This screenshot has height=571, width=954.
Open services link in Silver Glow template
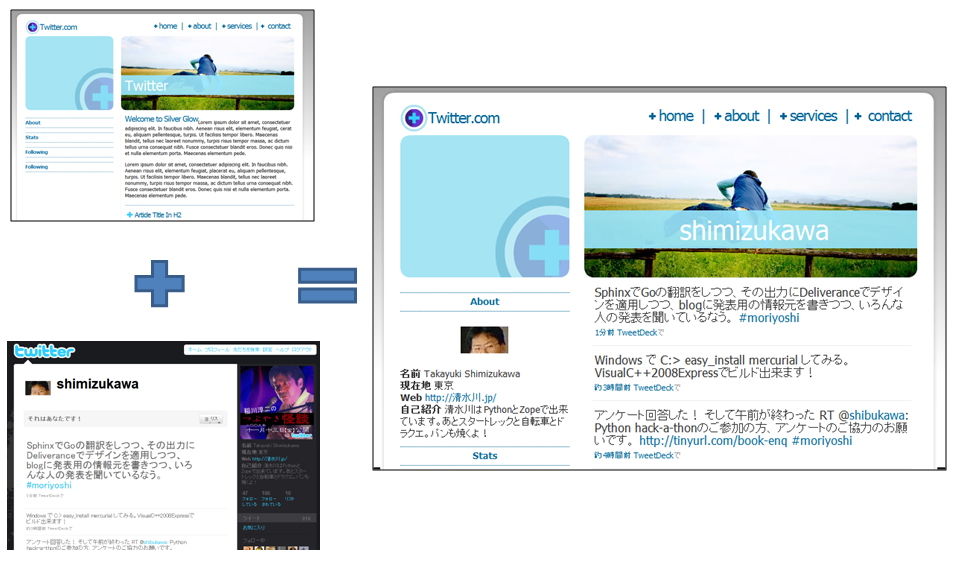tap(237, 26)
